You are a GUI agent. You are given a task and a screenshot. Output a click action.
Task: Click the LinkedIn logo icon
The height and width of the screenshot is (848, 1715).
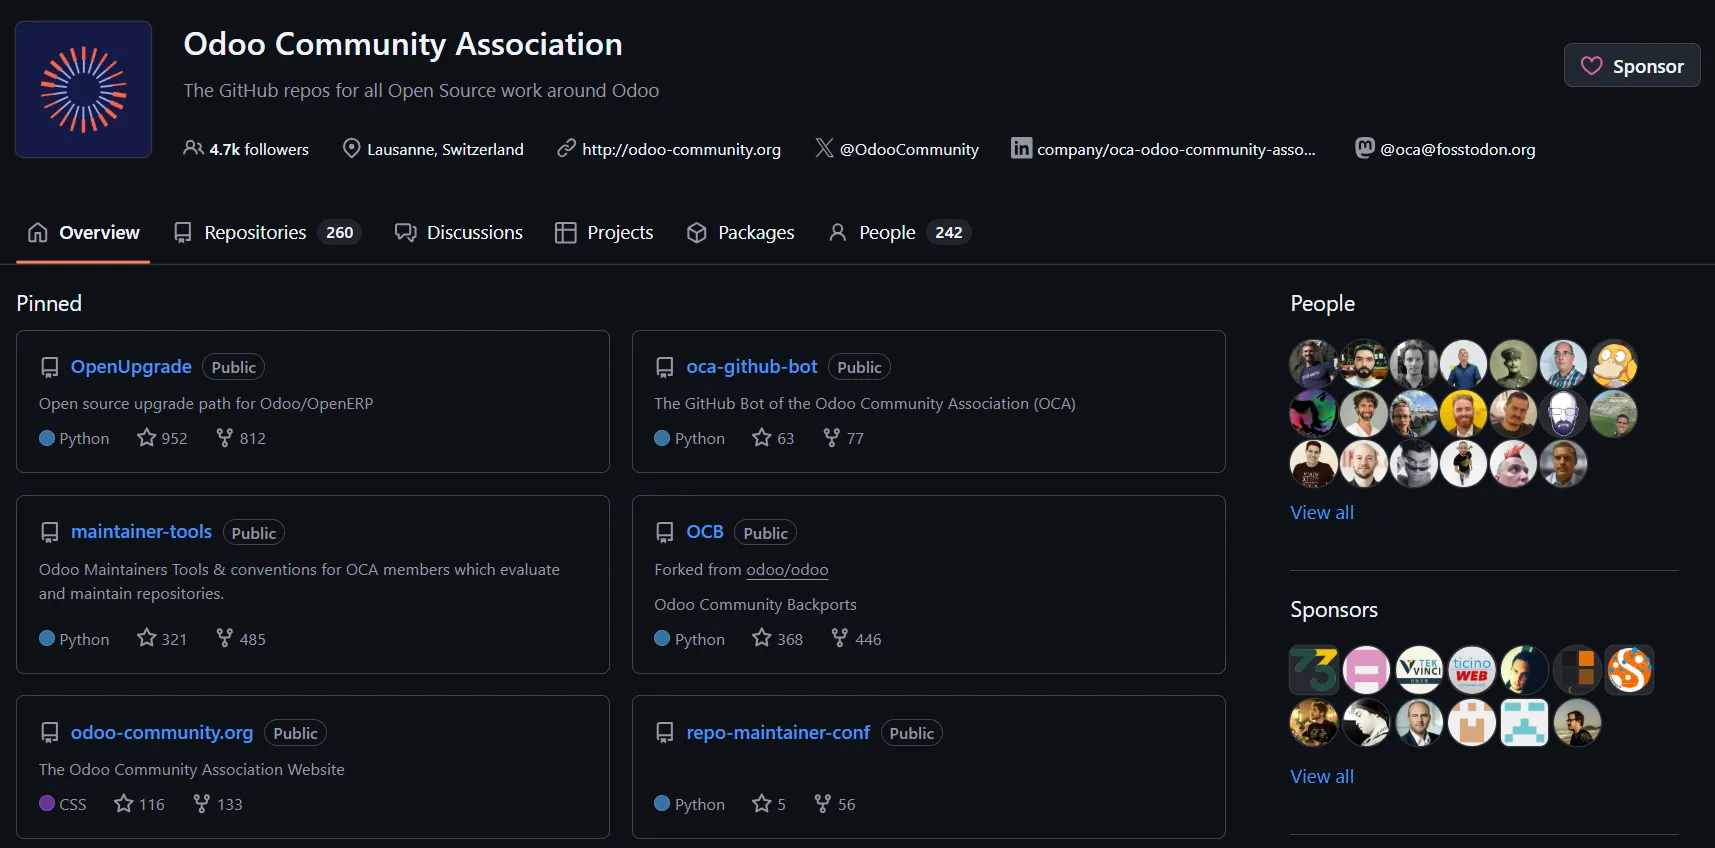pos(1021,148)
